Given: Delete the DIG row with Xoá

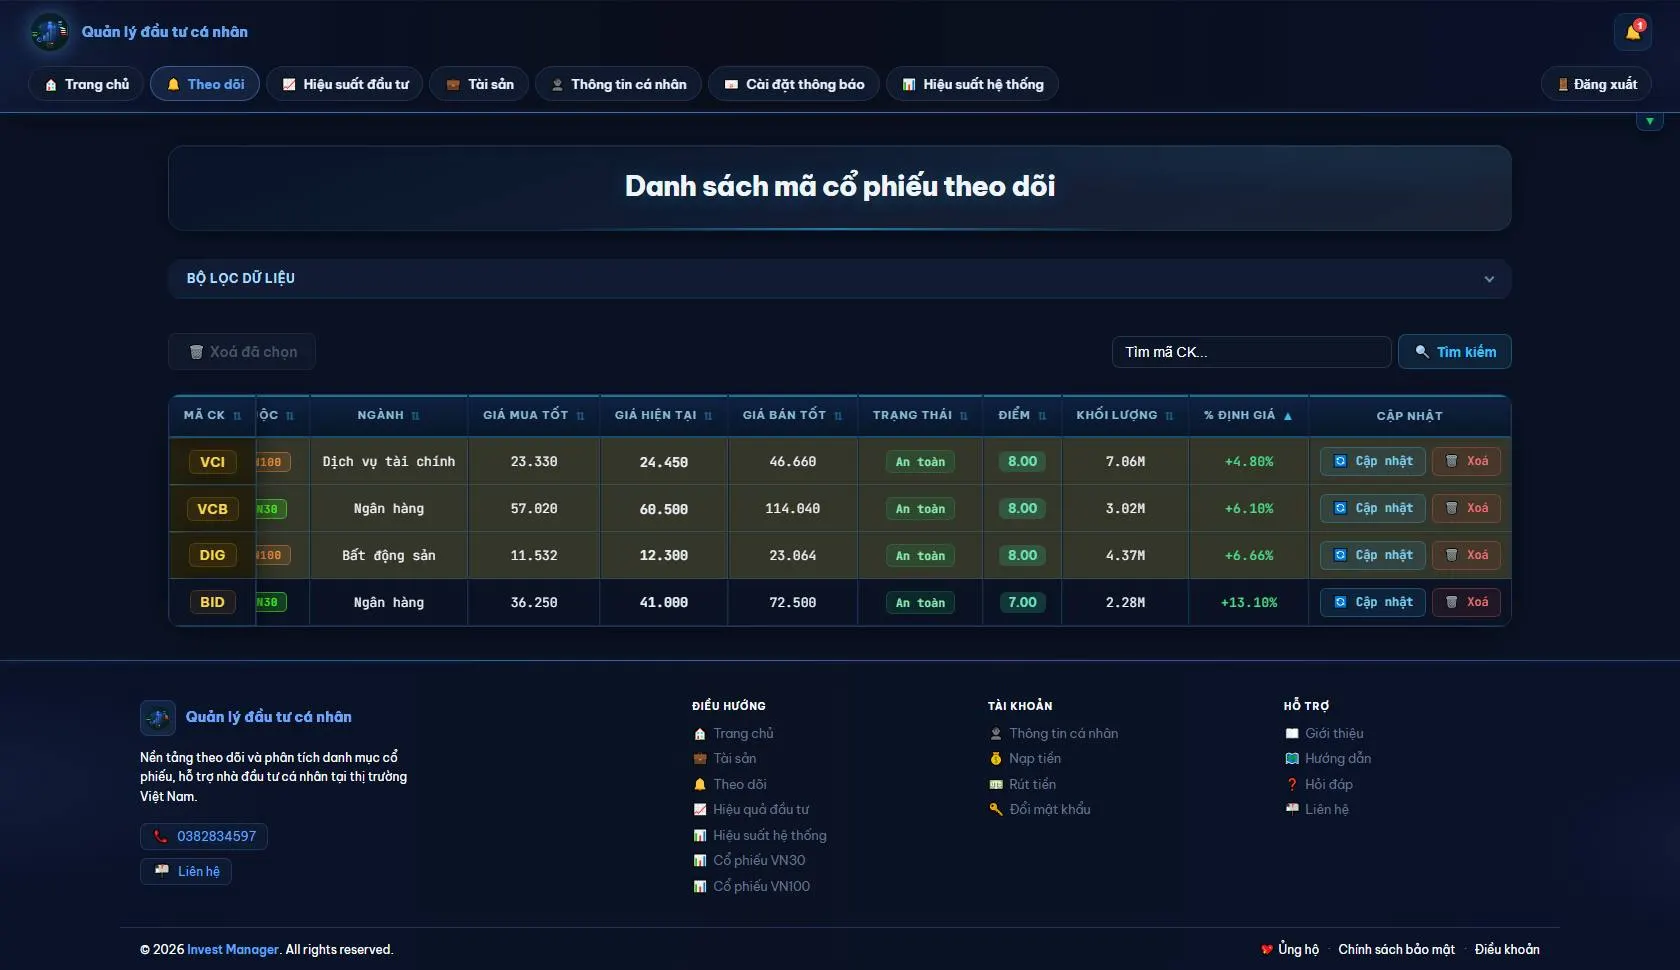Looking at the screenshot, I should pos(1466,555).
